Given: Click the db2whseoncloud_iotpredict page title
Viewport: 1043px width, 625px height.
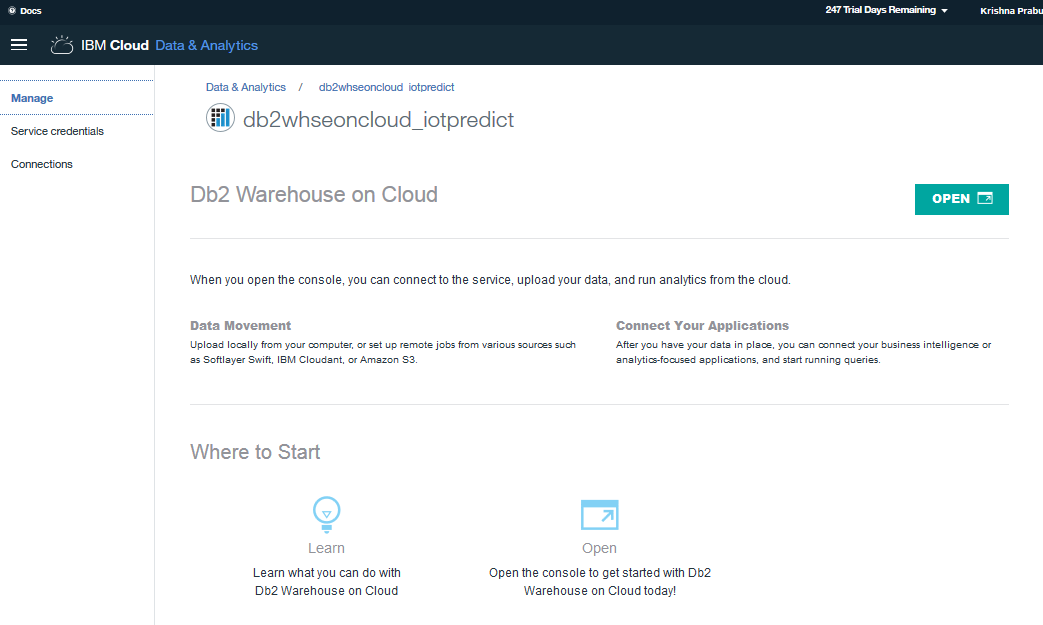Looking at the screenshot, I should [x=378, y=120].
